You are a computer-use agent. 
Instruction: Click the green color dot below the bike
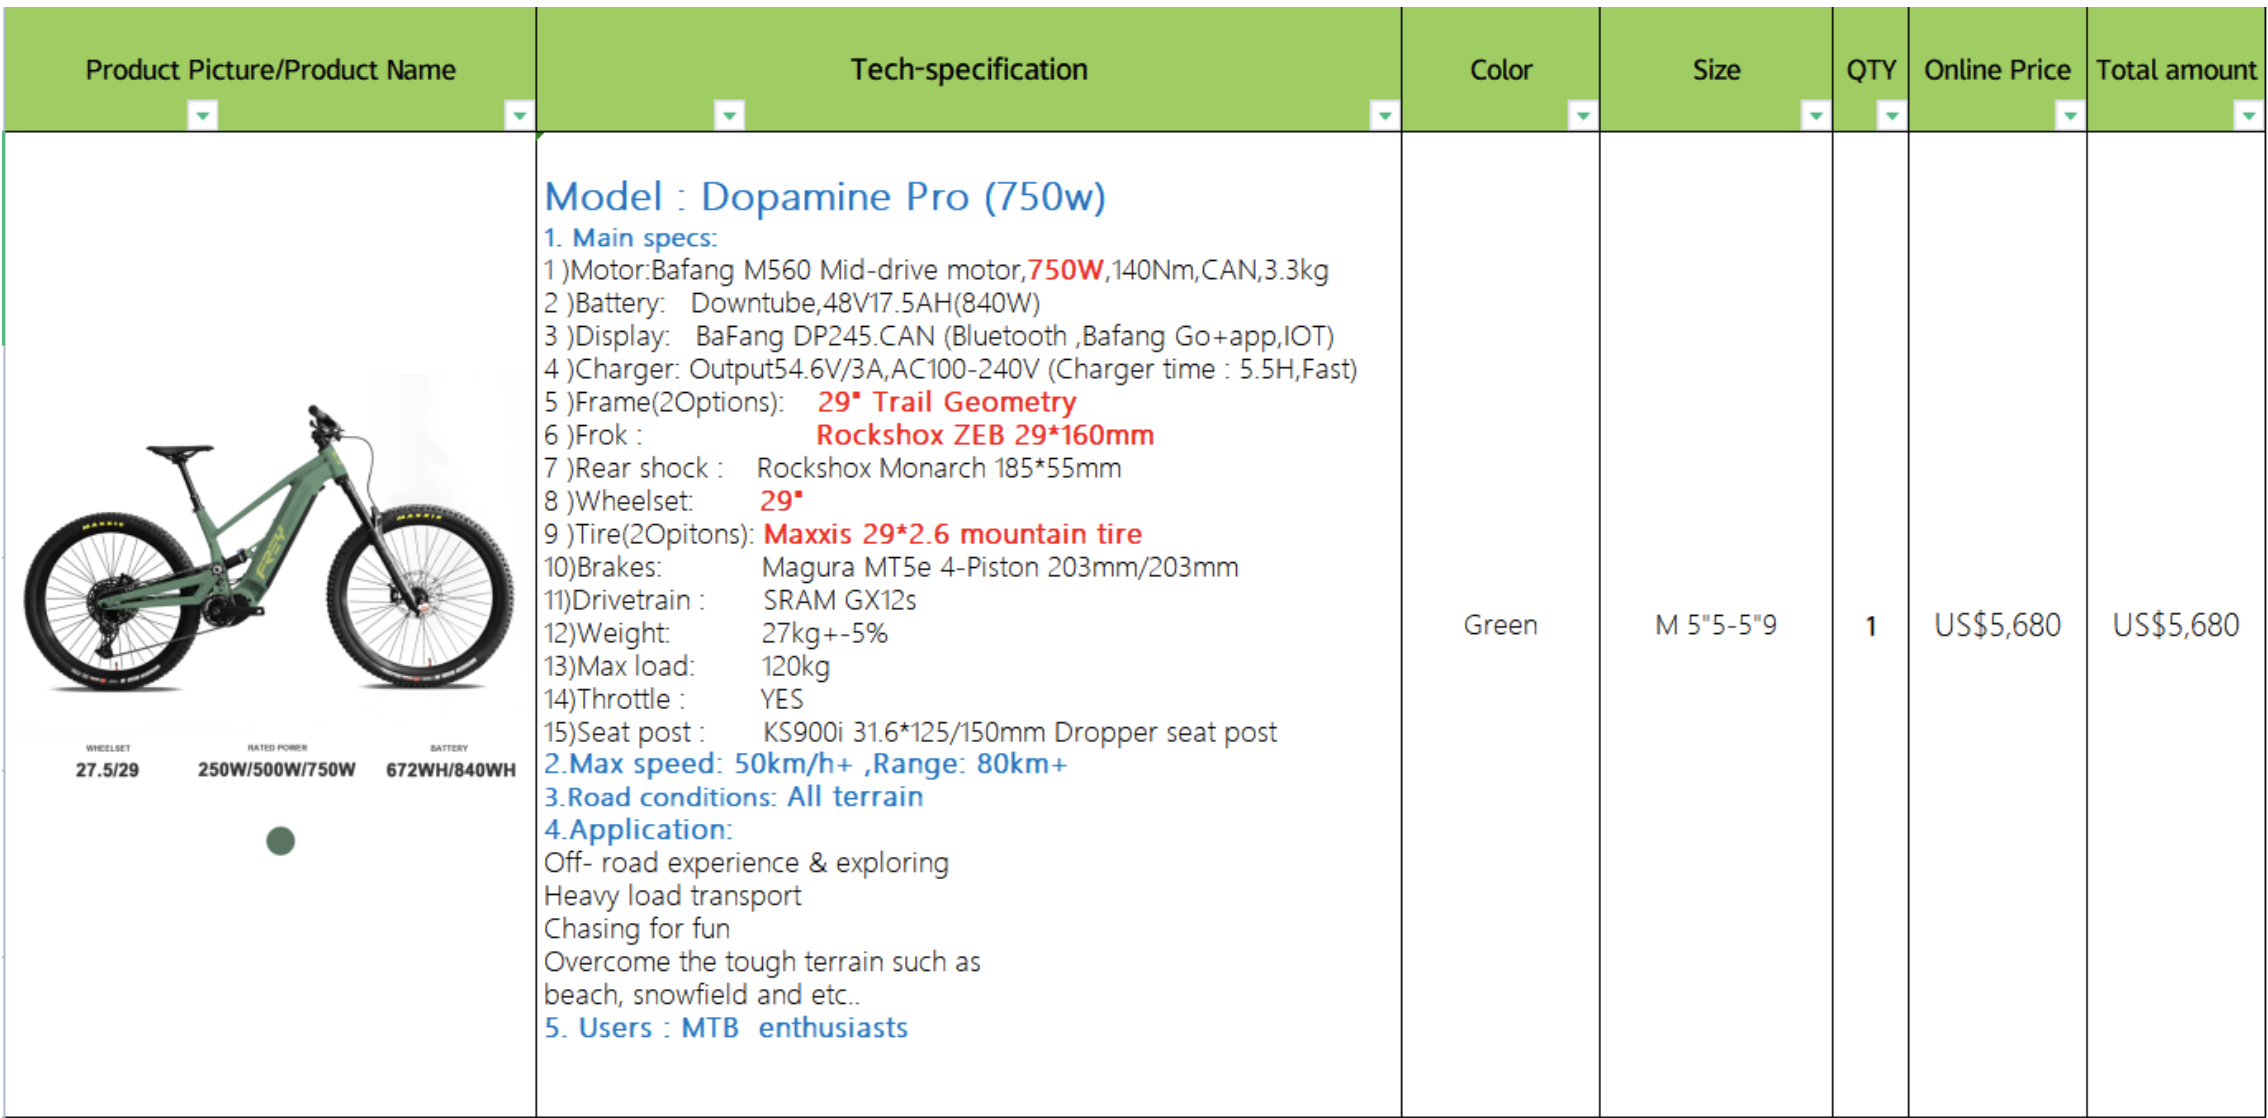tap(281, 841)
